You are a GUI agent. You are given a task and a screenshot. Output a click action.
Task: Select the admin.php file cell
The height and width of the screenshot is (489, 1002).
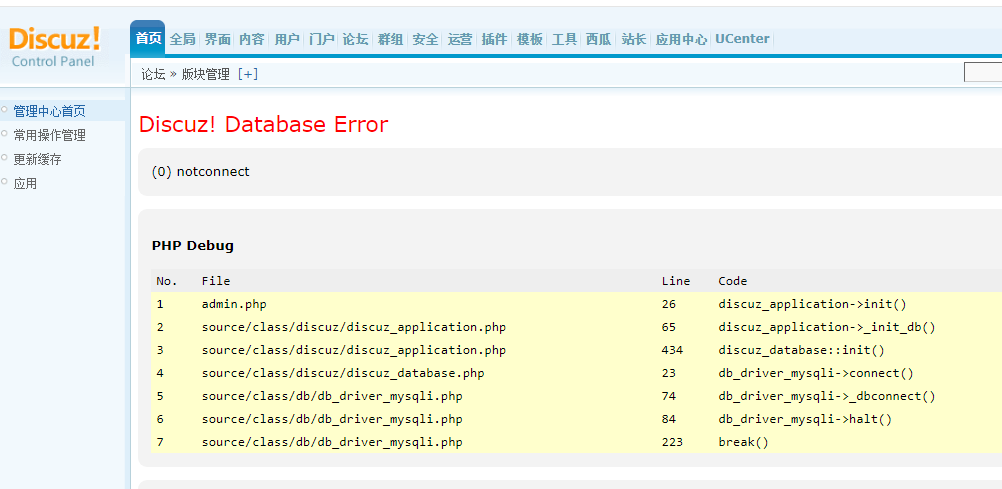(234, 304)
